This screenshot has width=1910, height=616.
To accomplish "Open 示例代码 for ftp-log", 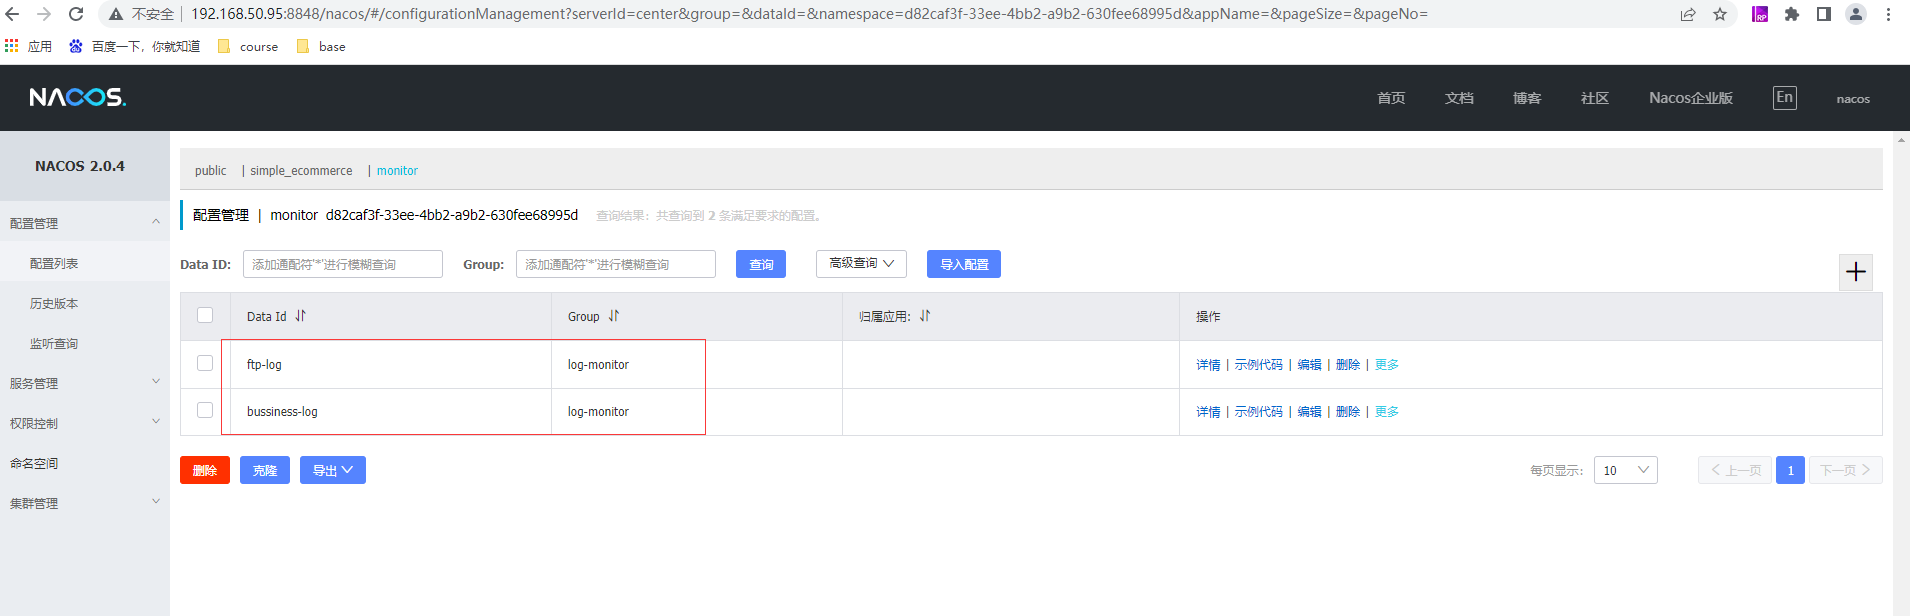I will 1258,365.
